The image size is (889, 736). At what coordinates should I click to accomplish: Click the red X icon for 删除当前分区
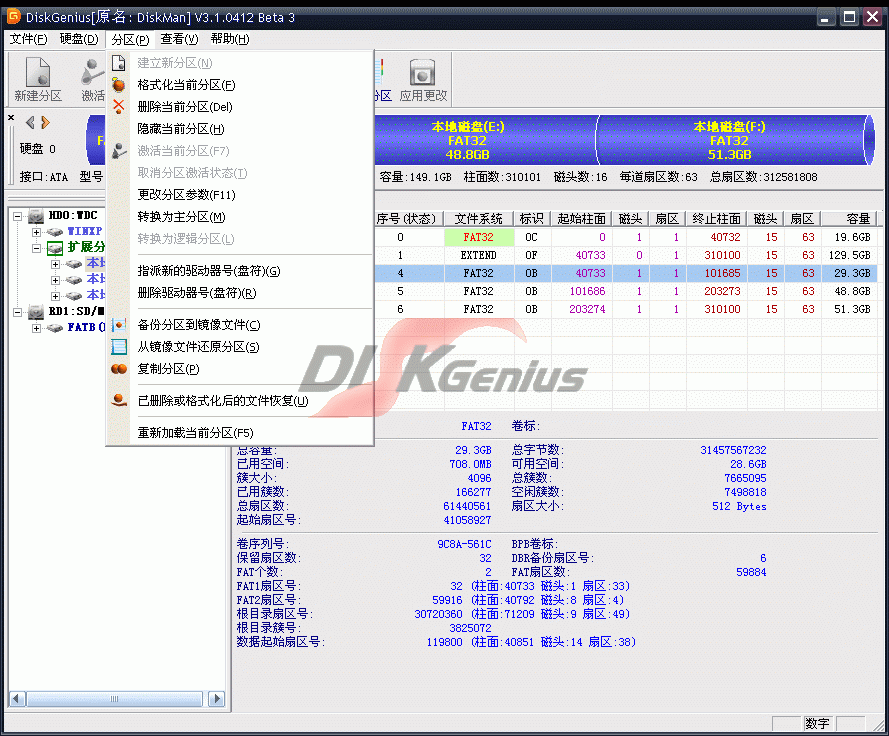pos(118,107)
